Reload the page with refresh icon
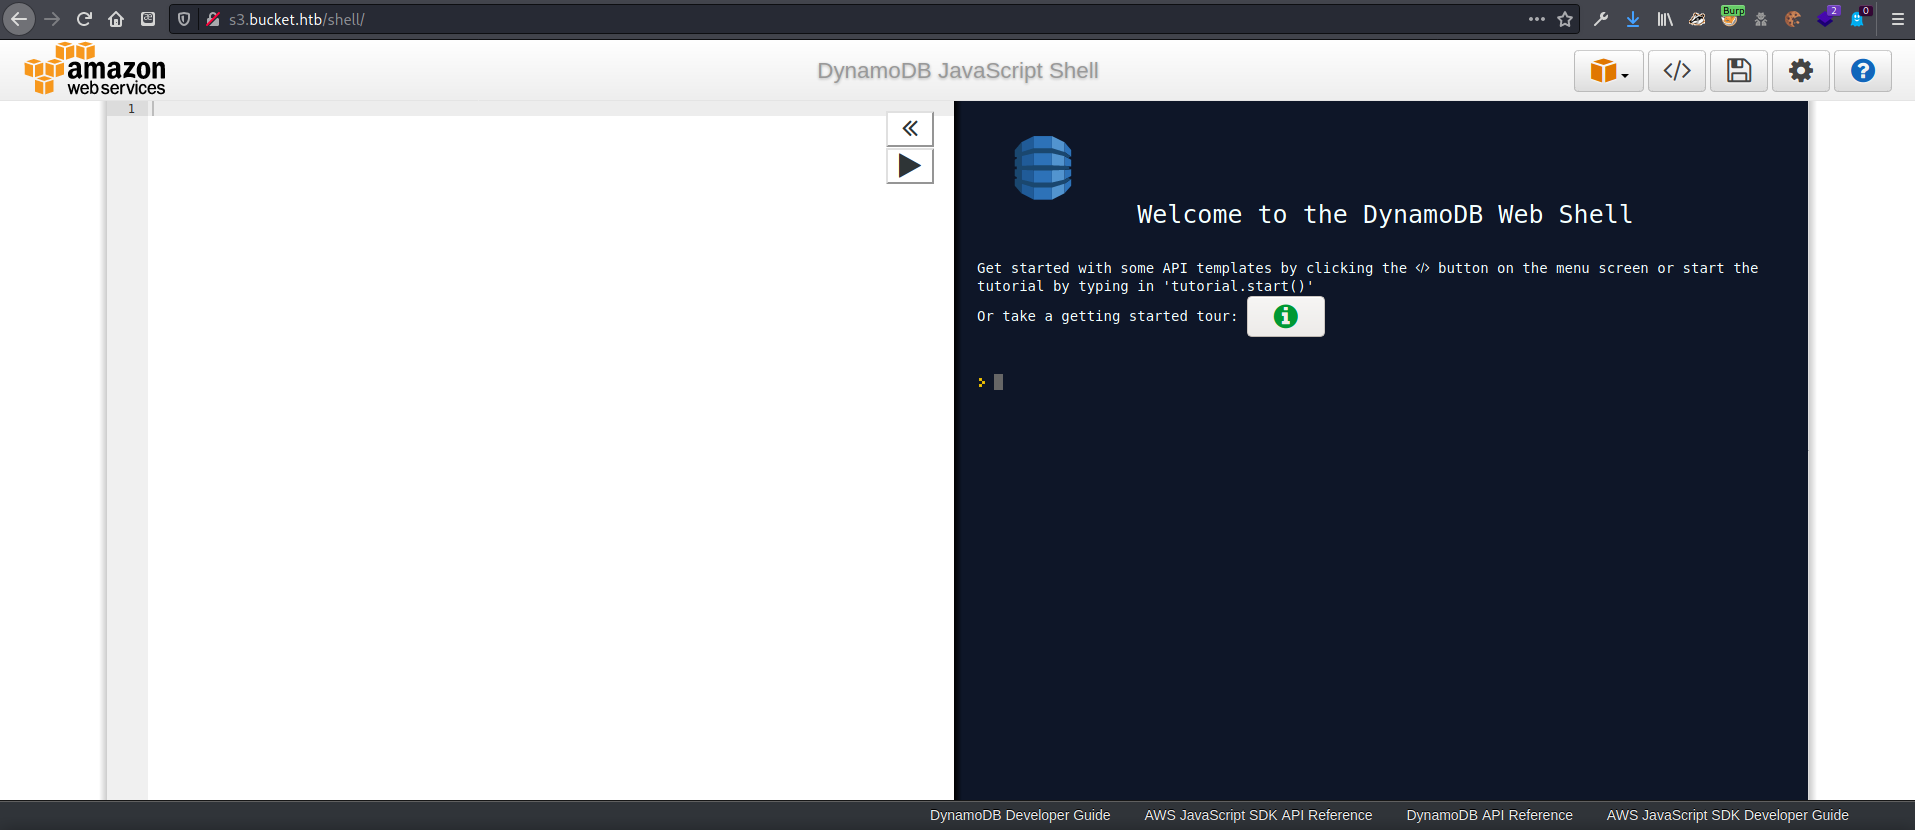The height and width of the screenshot is (830, 1915). (x=84, y=19)
